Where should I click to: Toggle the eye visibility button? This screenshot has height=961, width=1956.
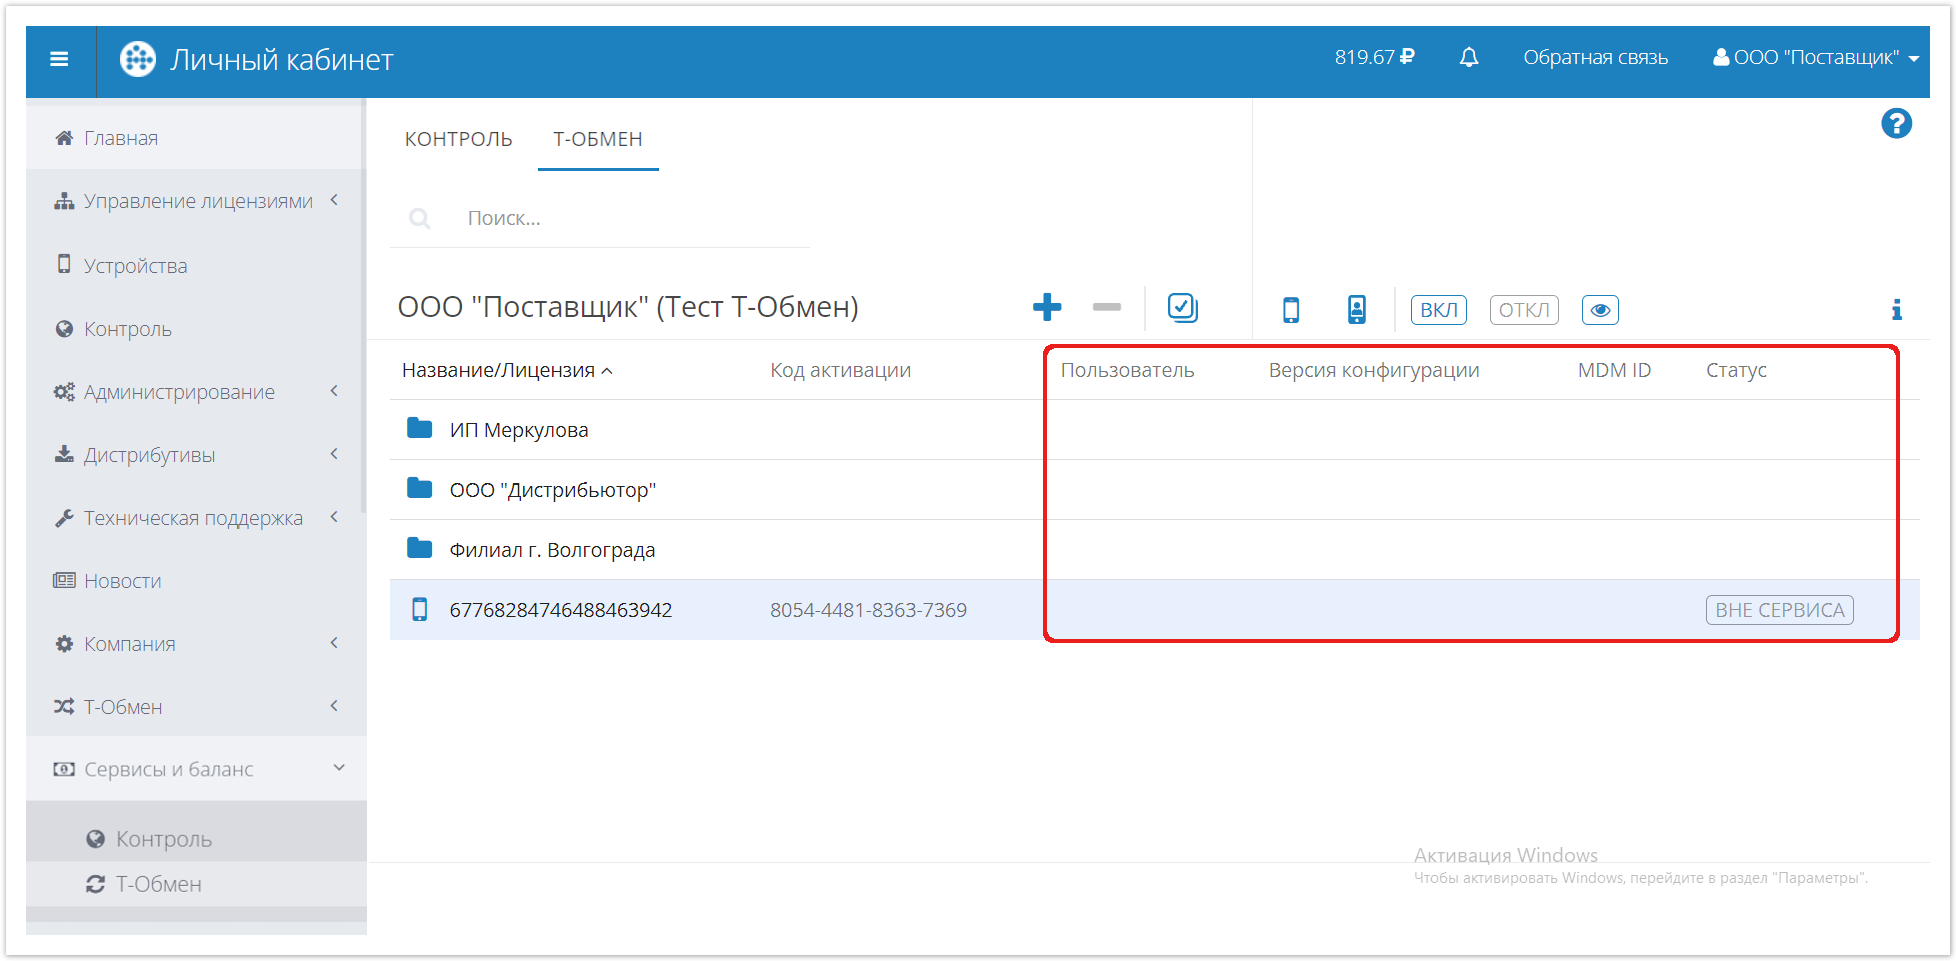(x=1599, y=310)
